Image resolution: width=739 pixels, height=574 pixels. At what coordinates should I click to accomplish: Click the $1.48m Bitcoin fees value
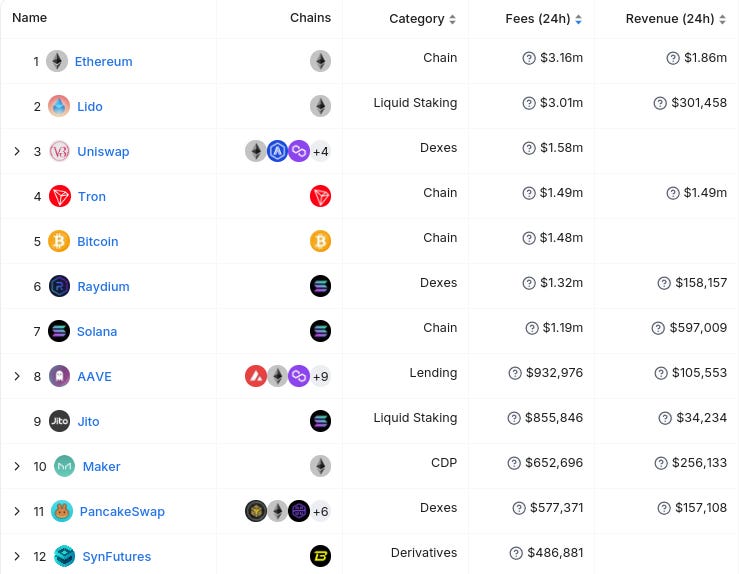click(x=561, y=238)
